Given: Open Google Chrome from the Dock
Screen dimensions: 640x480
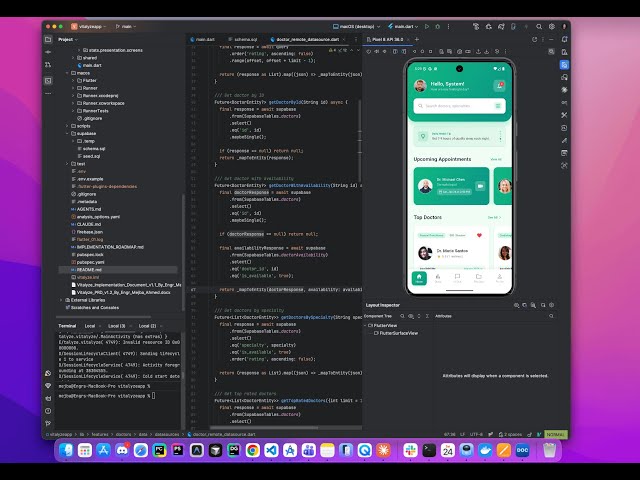Looking at the screenshot, I should (253, 451).
